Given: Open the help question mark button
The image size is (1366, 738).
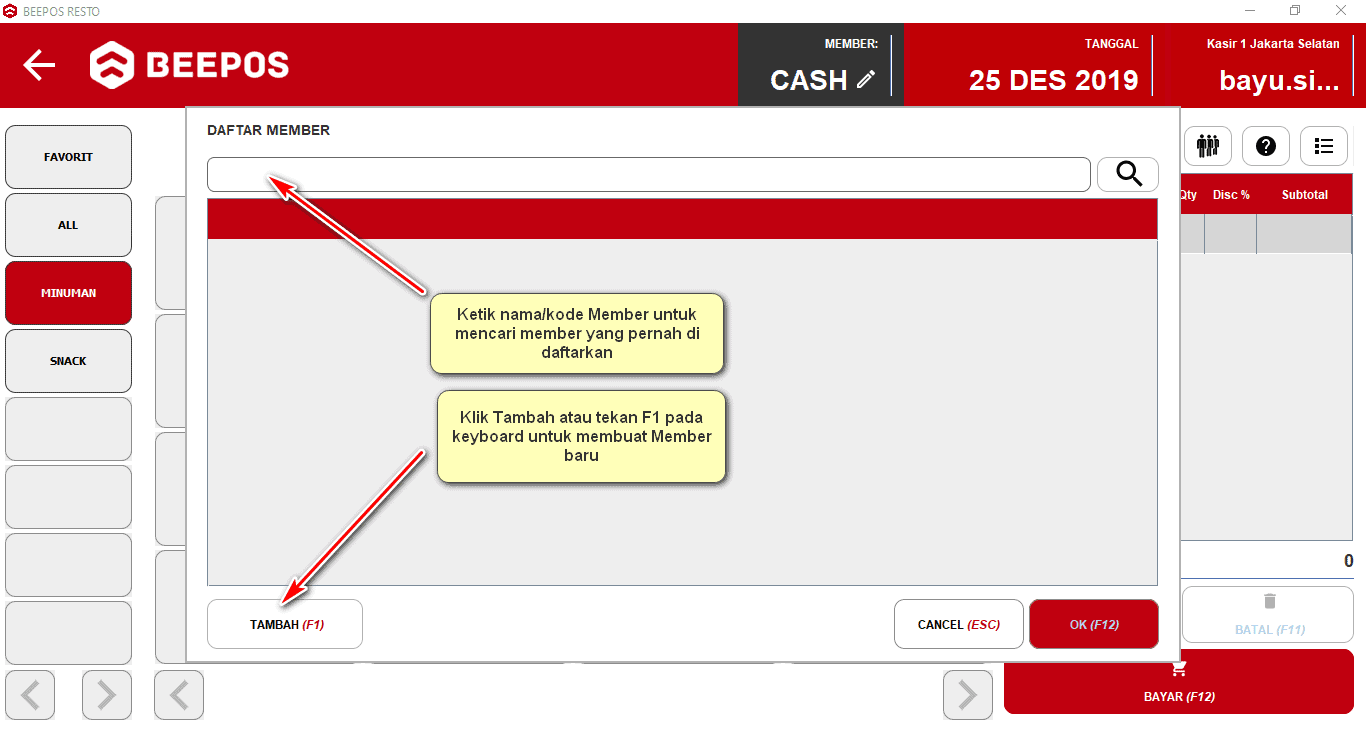Looking at the screenshot, I should click(1266, 146).
